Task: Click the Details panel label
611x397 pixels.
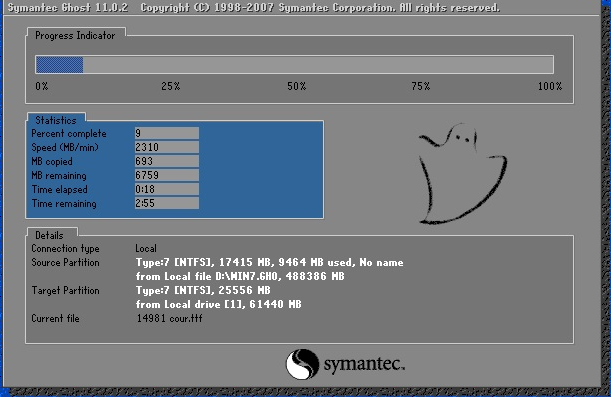Action: (49, 235)
